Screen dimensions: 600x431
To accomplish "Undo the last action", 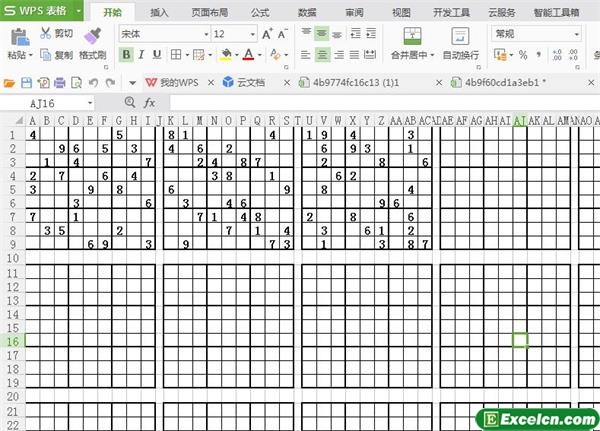I will 94,83.
